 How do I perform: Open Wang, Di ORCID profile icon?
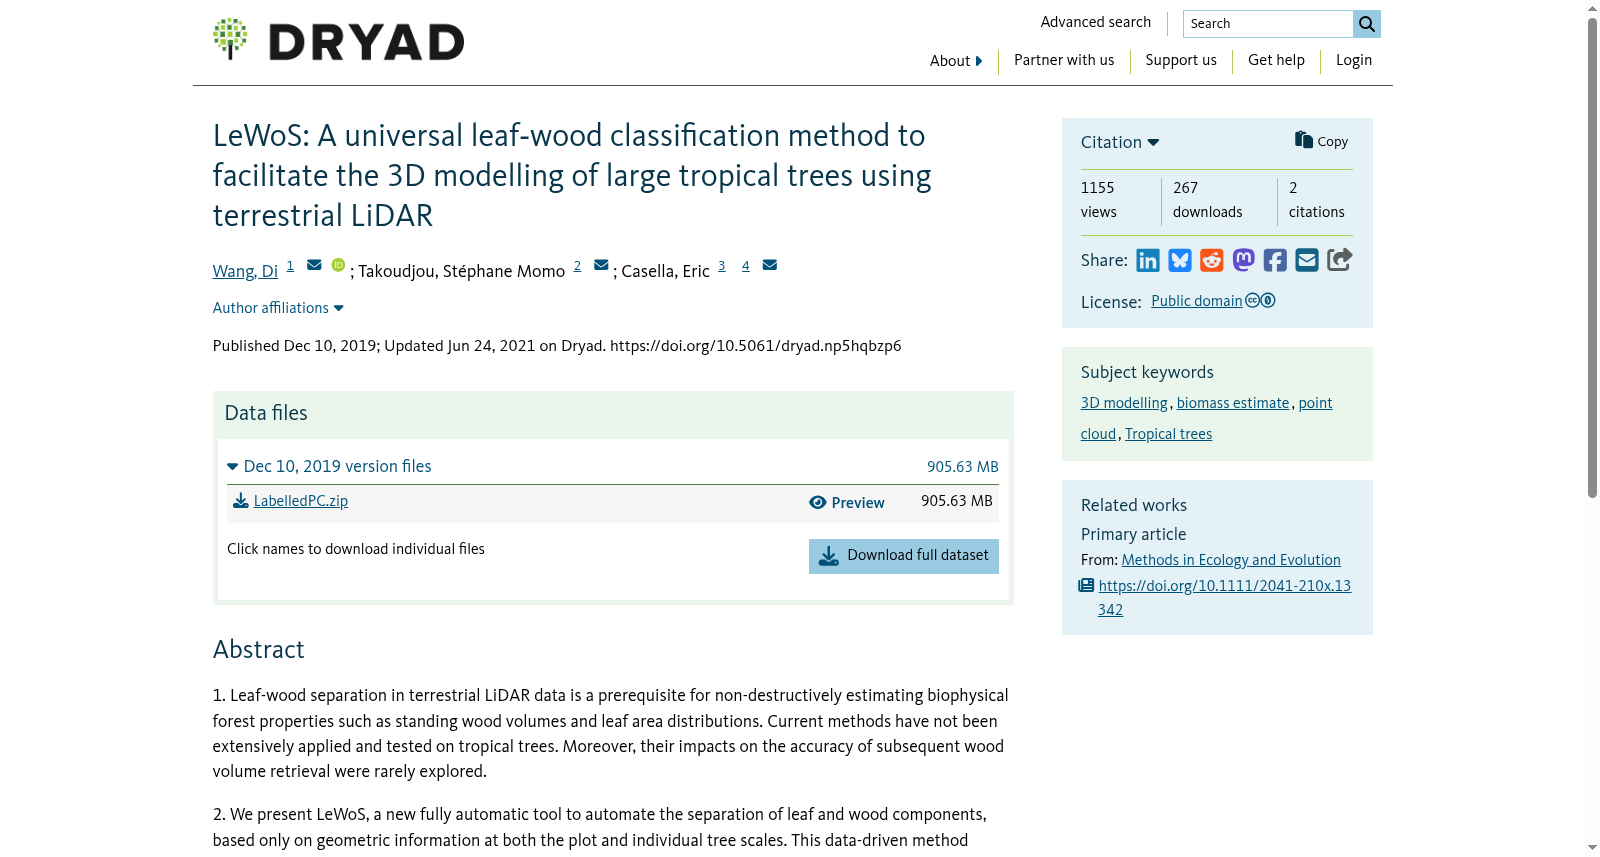[x=338, y=265]
